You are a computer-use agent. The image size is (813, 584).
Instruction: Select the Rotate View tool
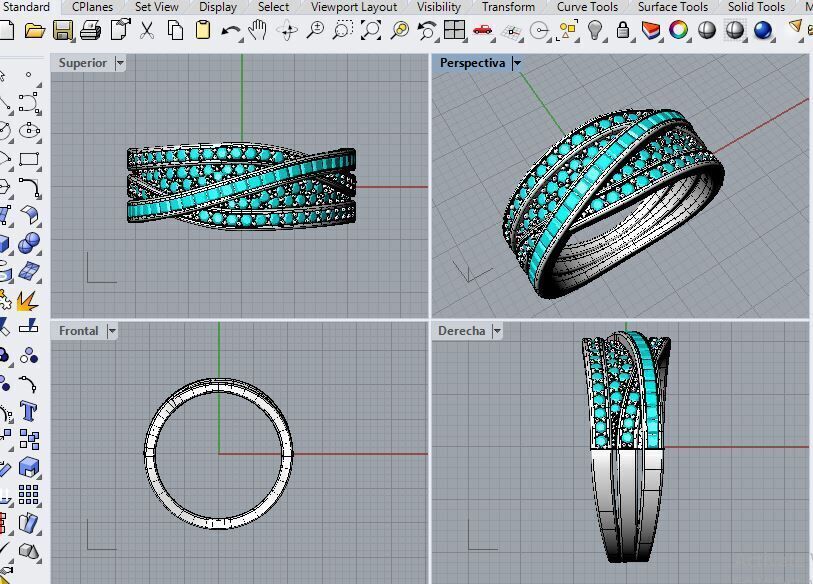[x=287, y=31]
